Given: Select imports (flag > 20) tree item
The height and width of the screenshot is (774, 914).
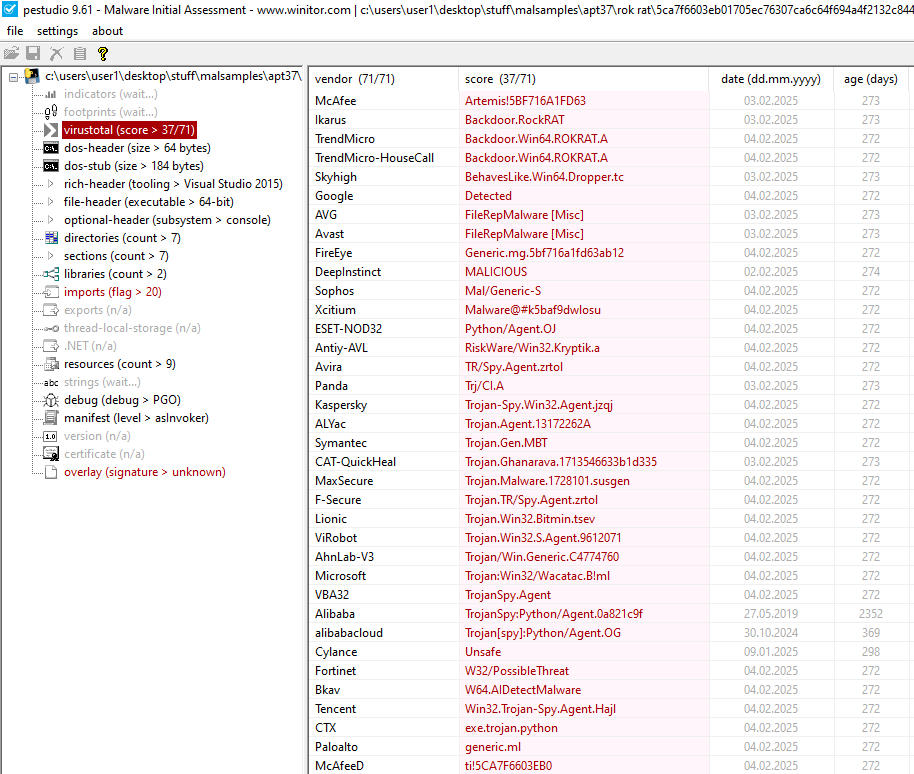Looking at the screenshot, I should pos(113,292).
